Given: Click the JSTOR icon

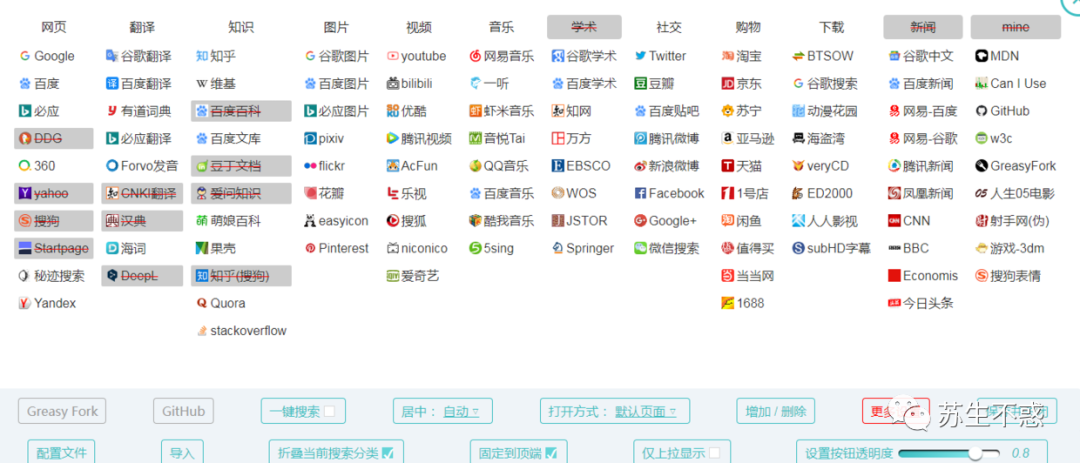Looking at the screenshot, I should 558,220.
